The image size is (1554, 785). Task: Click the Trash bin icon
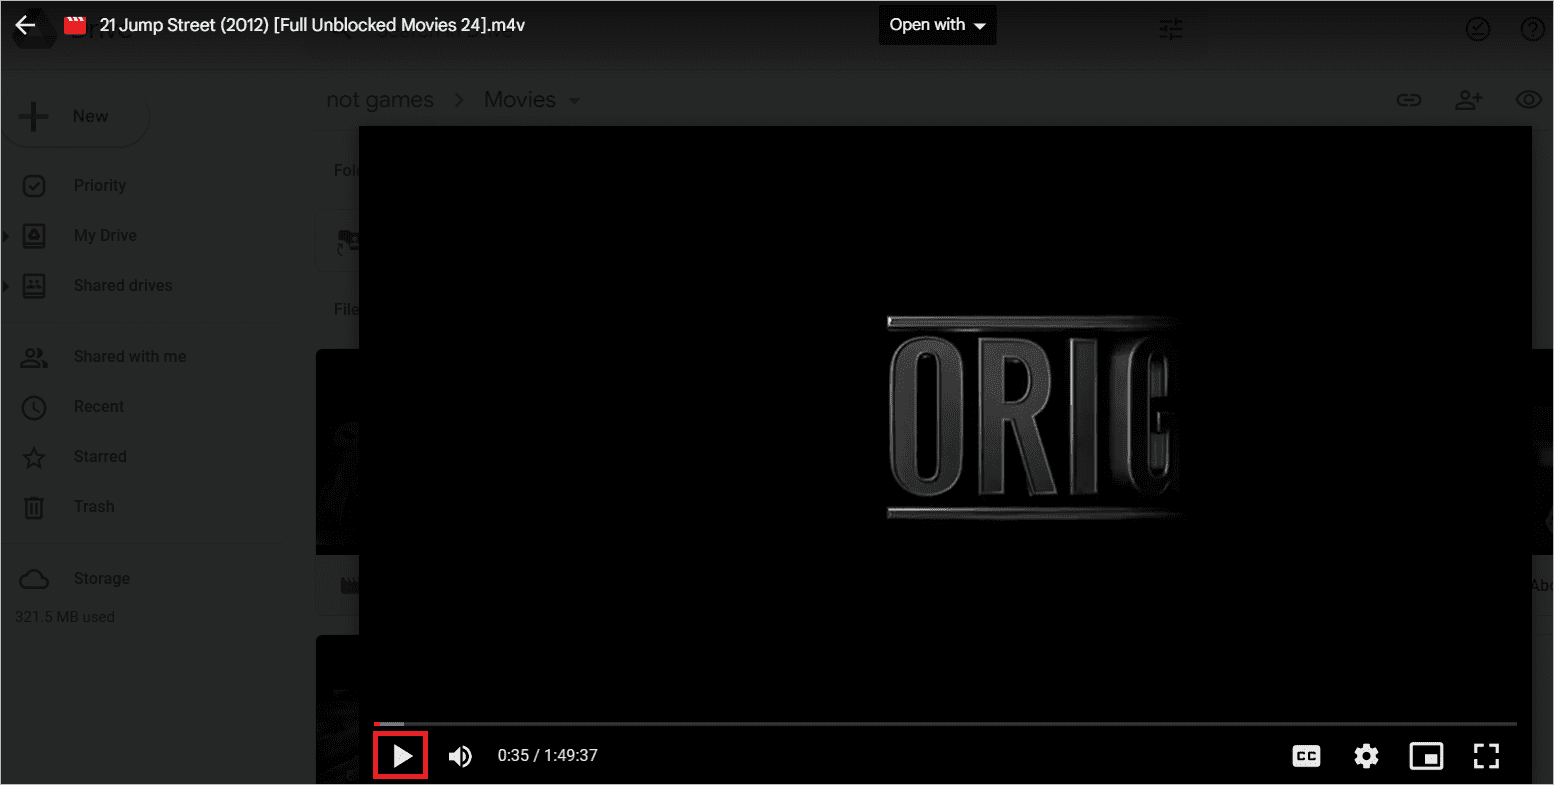34,507
